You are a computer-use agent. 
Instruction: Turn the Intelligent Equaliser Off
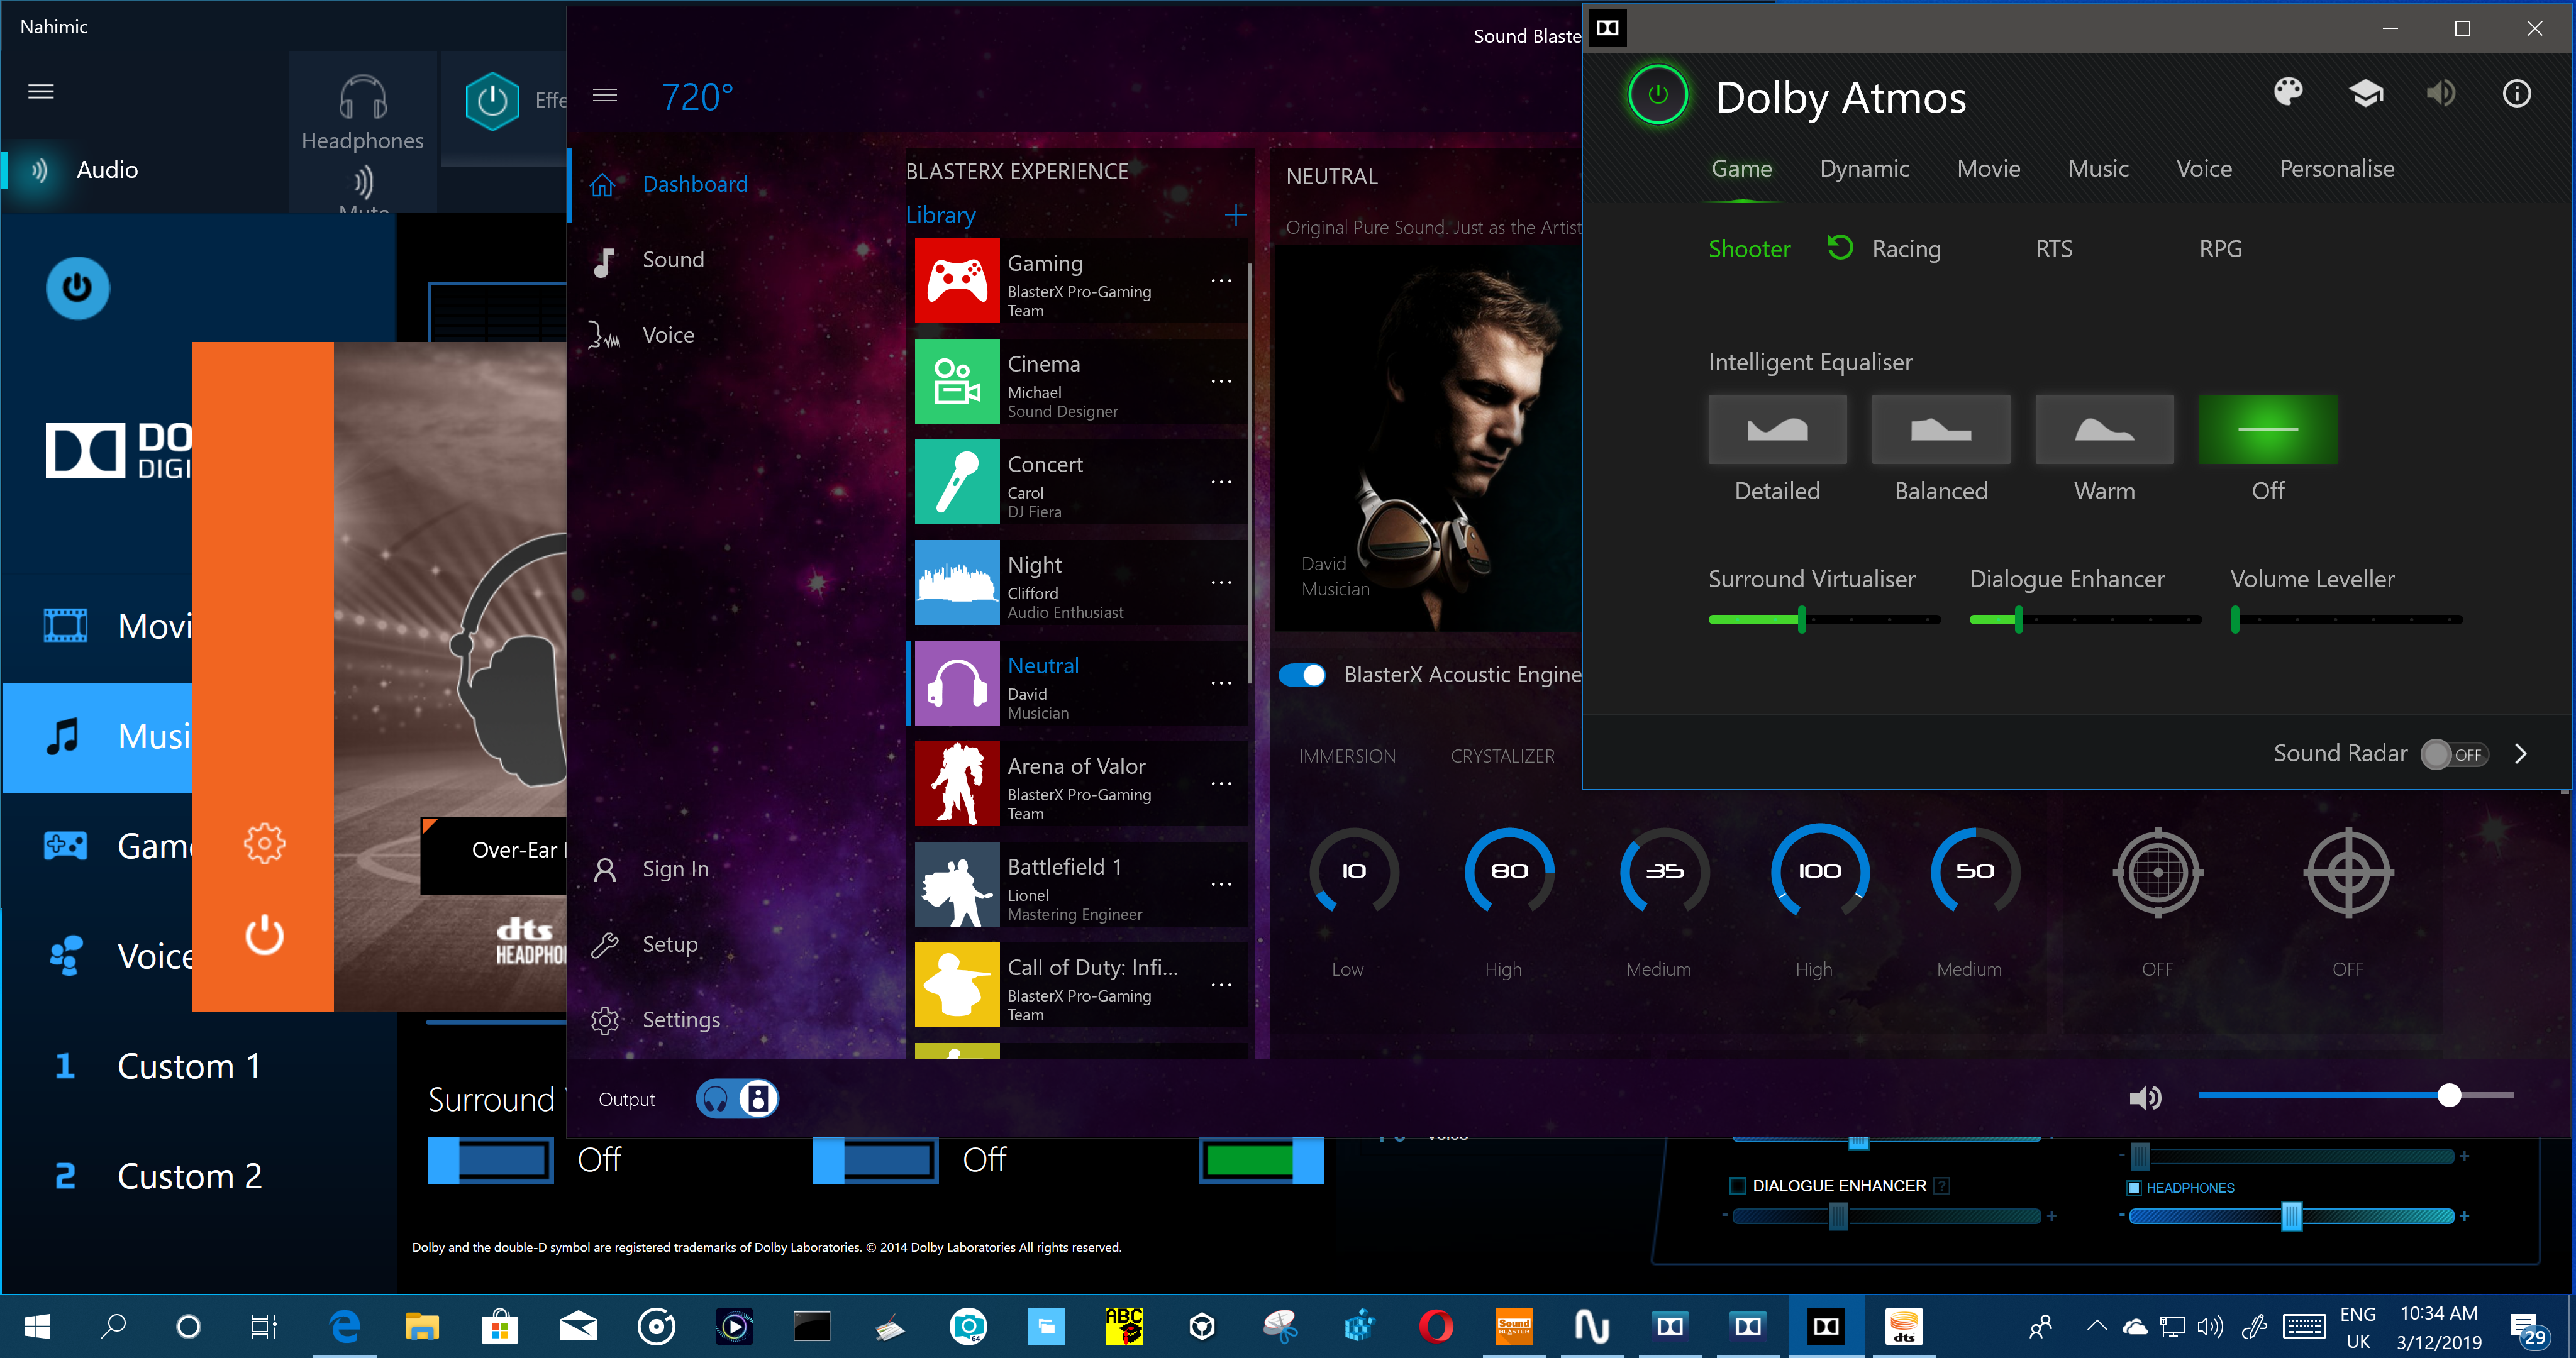(x=2268, y=429)
